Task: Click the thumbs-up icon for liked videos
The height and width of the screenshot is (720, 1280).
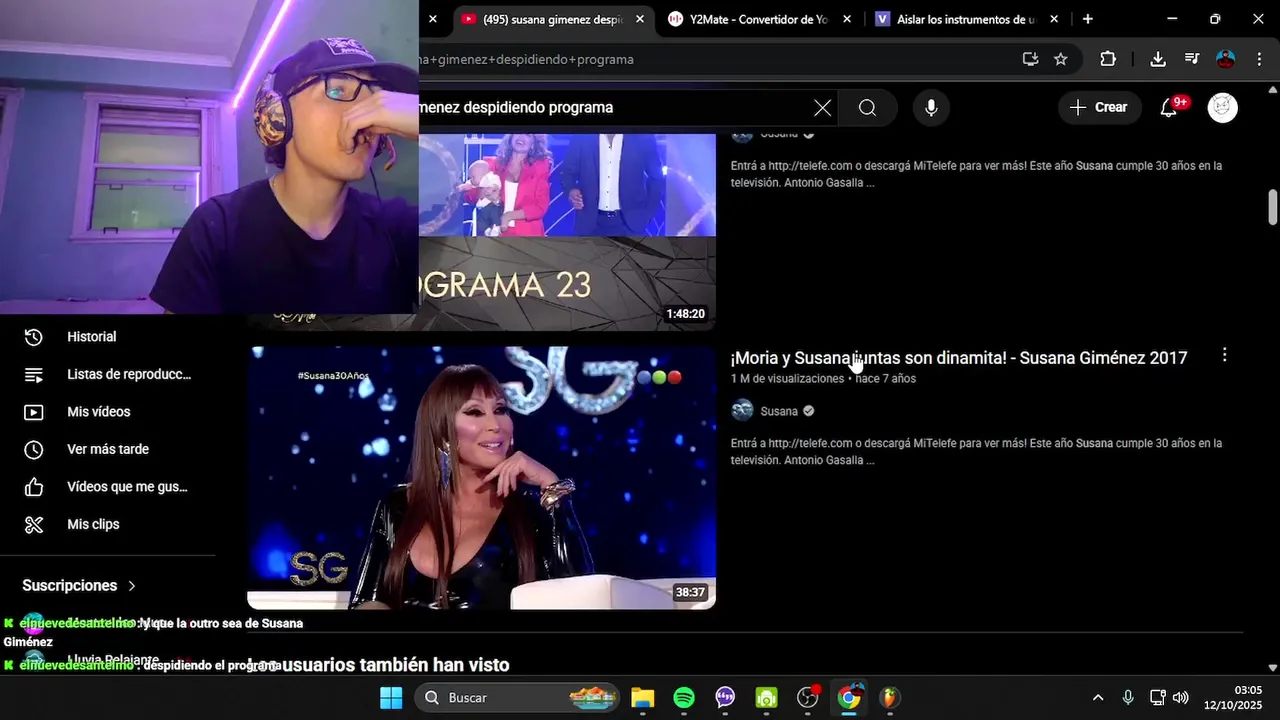Action: [x=34, y=487]
